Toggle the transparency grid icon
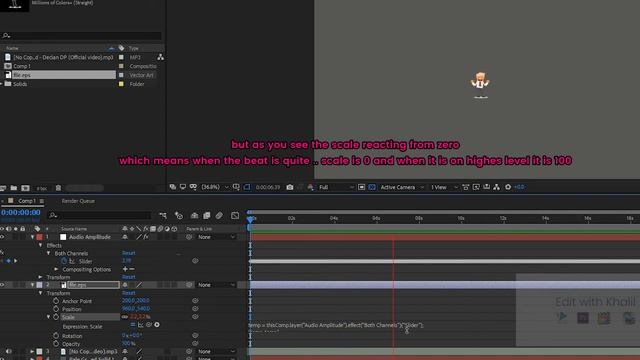 pyautogui.click(x=372, y=187)
